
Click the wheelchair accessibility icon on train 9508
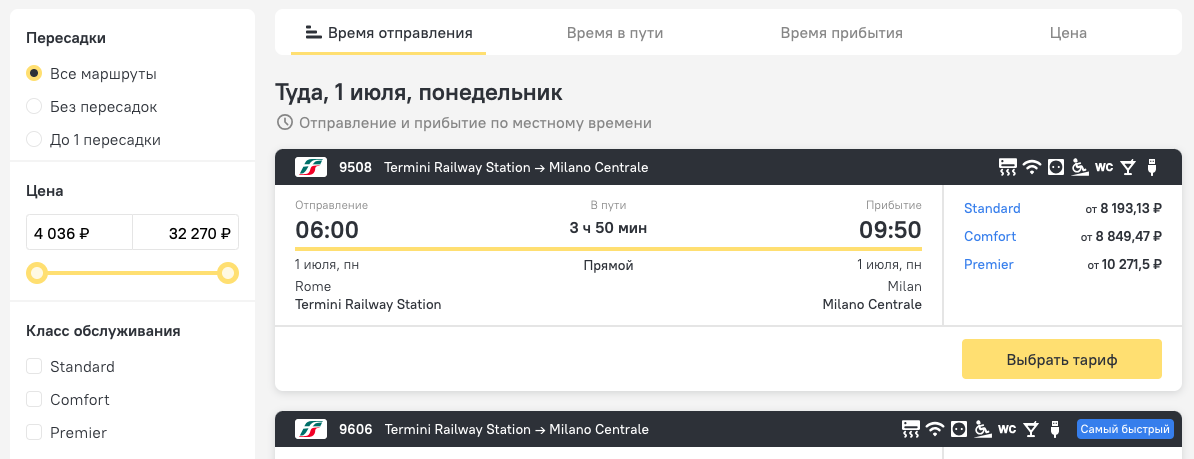point(1079,167)
